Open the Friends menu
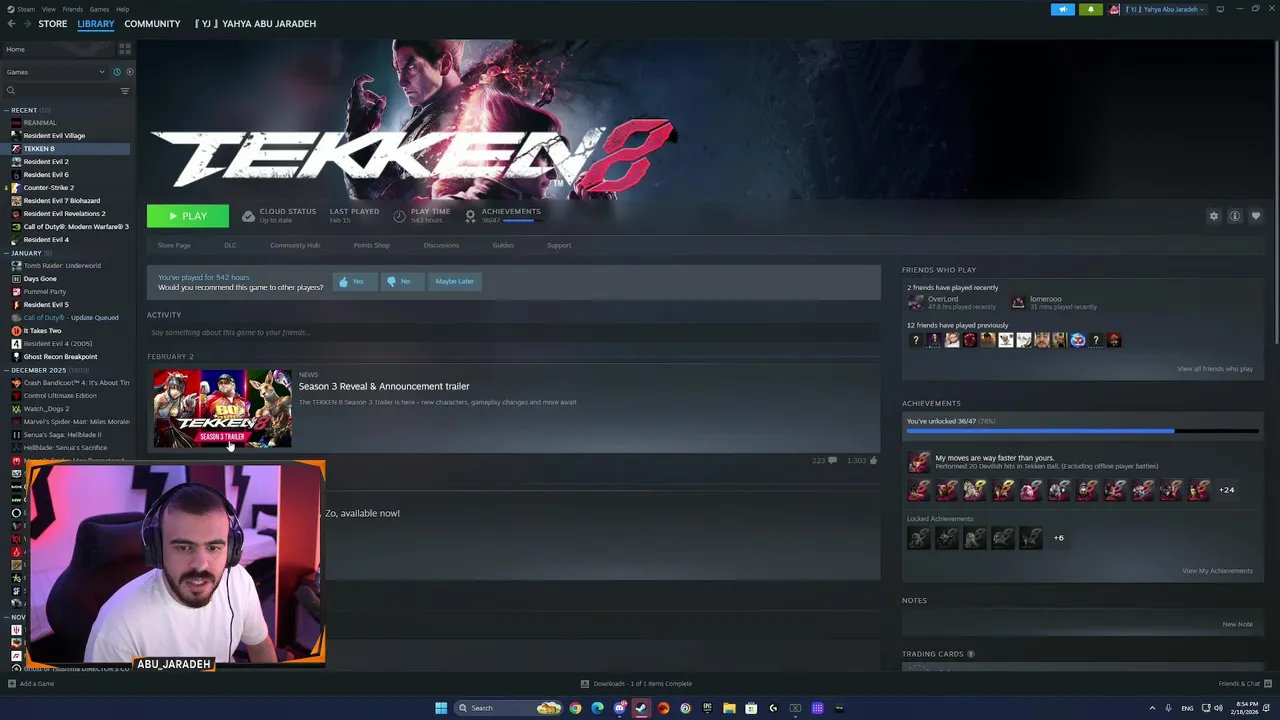This screenshot has height=720, width=1280. coord(73,9)
